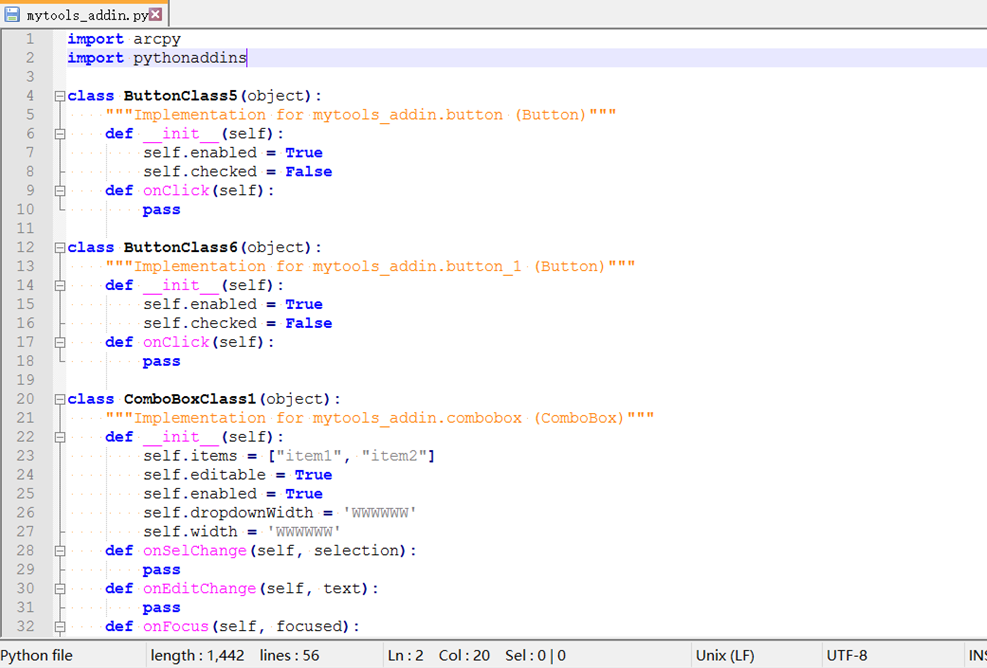Image resolution: width=987 pixels, height=668 pixels.
Task: Collapse the __init__ fold on line 22
Action: (60, 437)
